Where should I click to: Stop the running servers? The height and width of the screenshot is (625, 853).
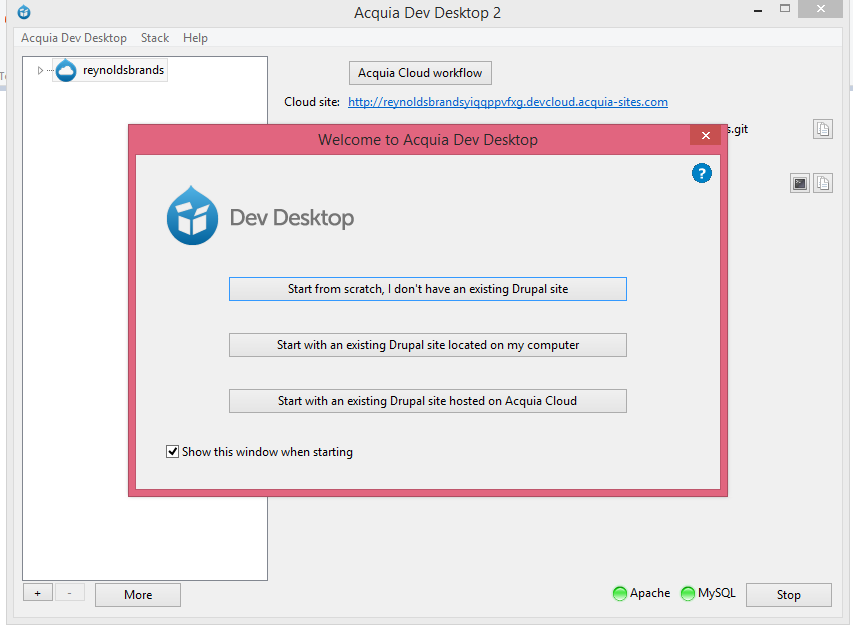788,594
